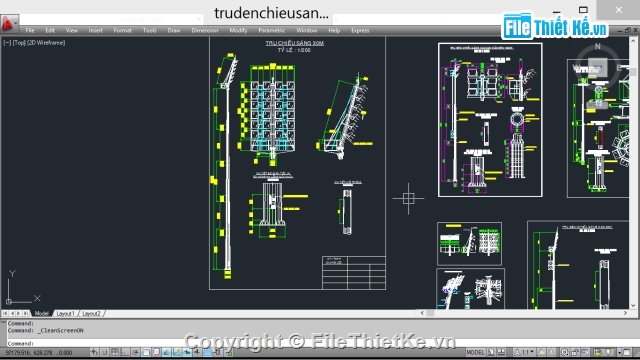Toggle Ortho Mode in status bar
The width and height of the screenshot is (640, 360).
click(x=124, y=352)
